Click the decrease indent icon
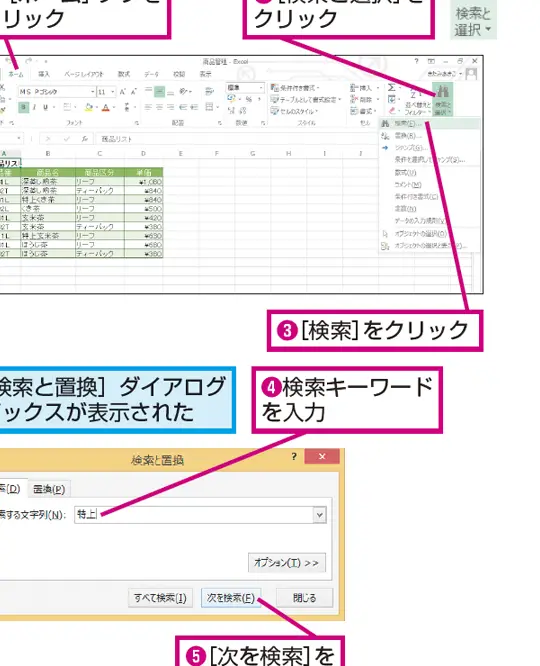Image resolution: width=540 pixels, height=666 pixels. click(x=183, y=107)
